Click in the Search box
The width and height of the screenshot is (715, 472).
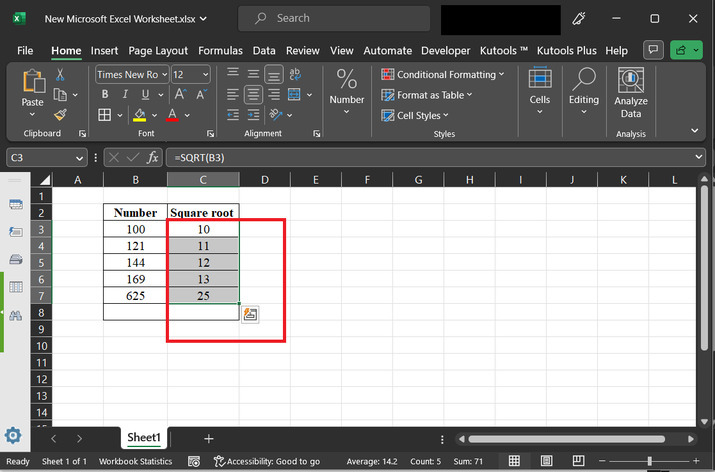pos(334,18)
